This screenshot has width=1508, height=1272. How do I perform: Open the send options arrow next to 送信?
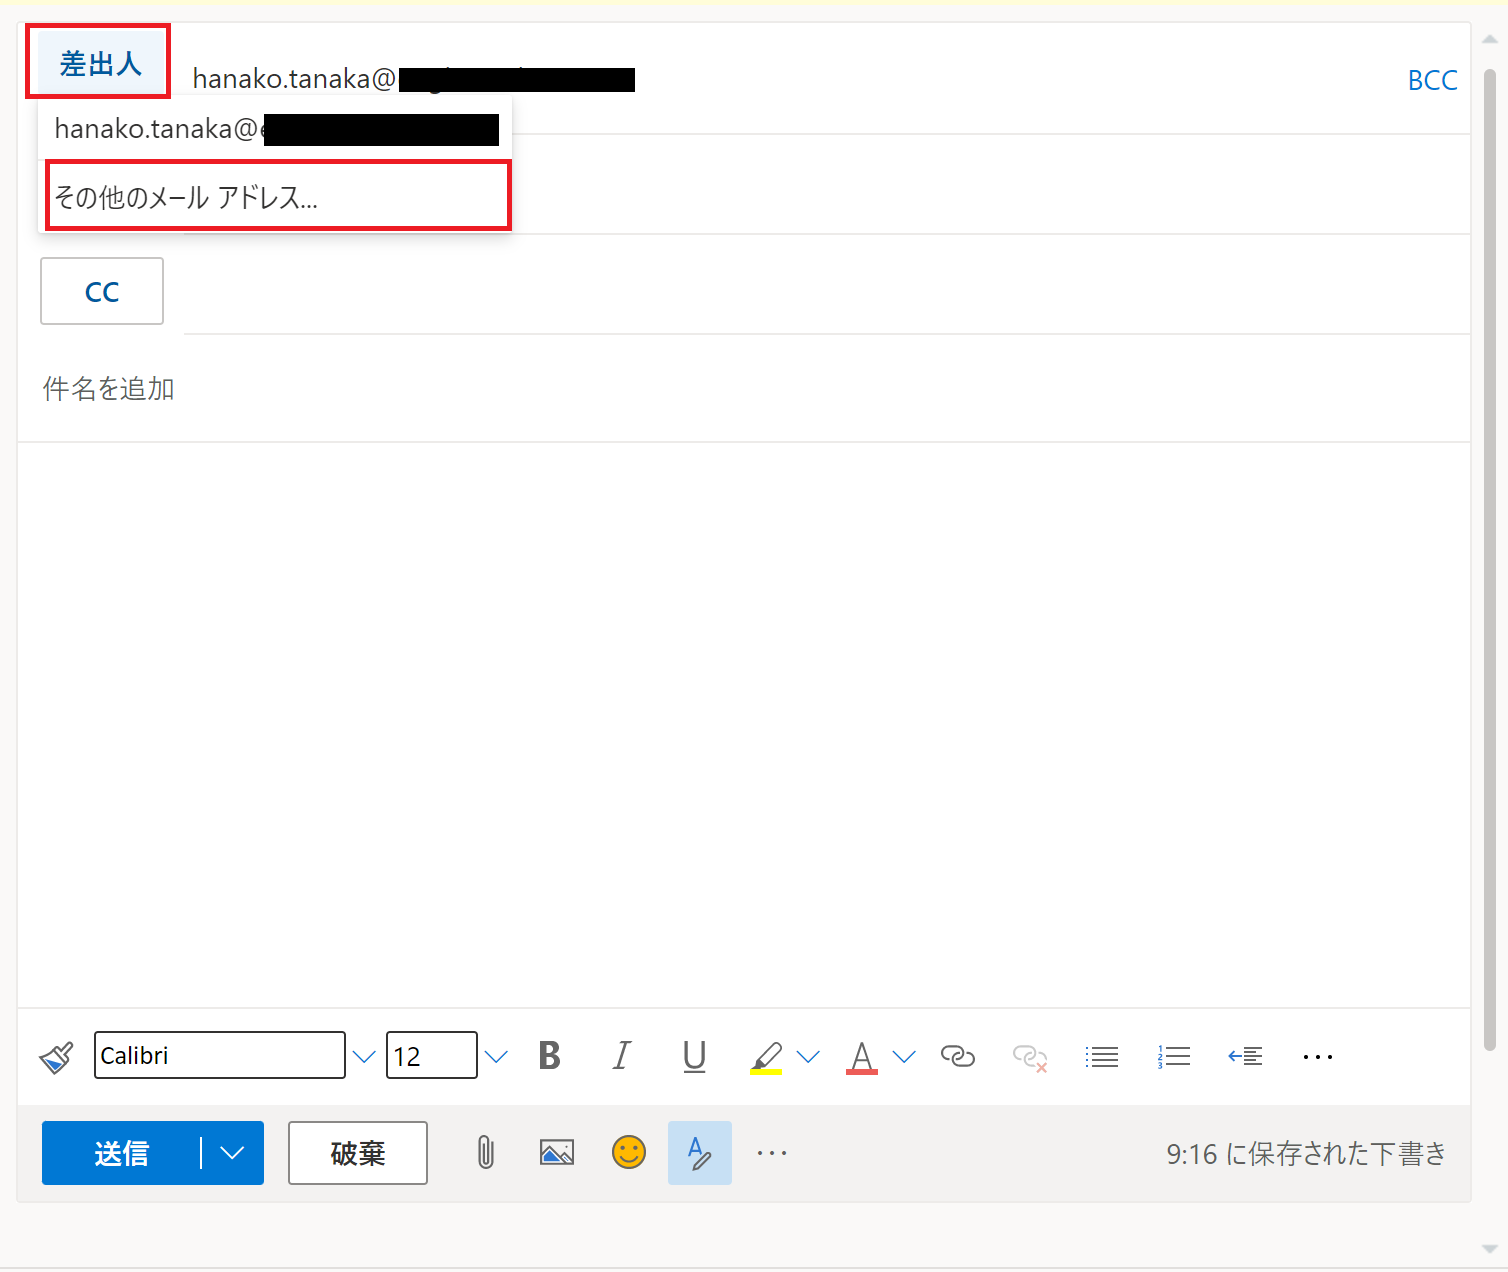(x=232, y=1153)
